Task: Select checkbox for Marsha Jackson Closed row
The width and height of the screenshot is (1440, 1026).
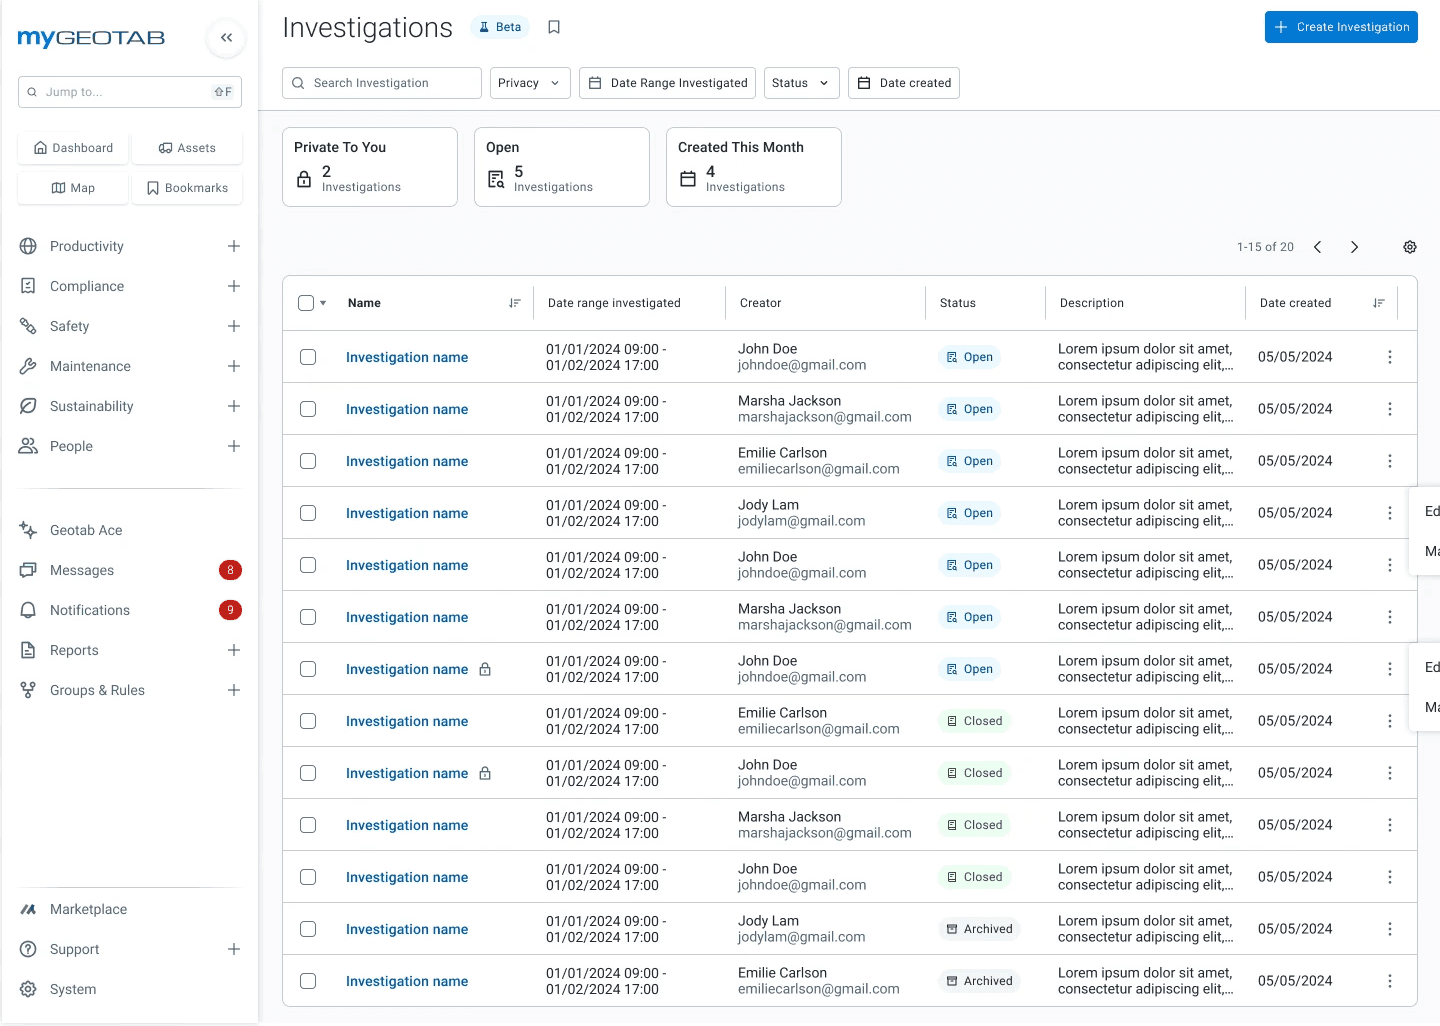Action: 308,825
